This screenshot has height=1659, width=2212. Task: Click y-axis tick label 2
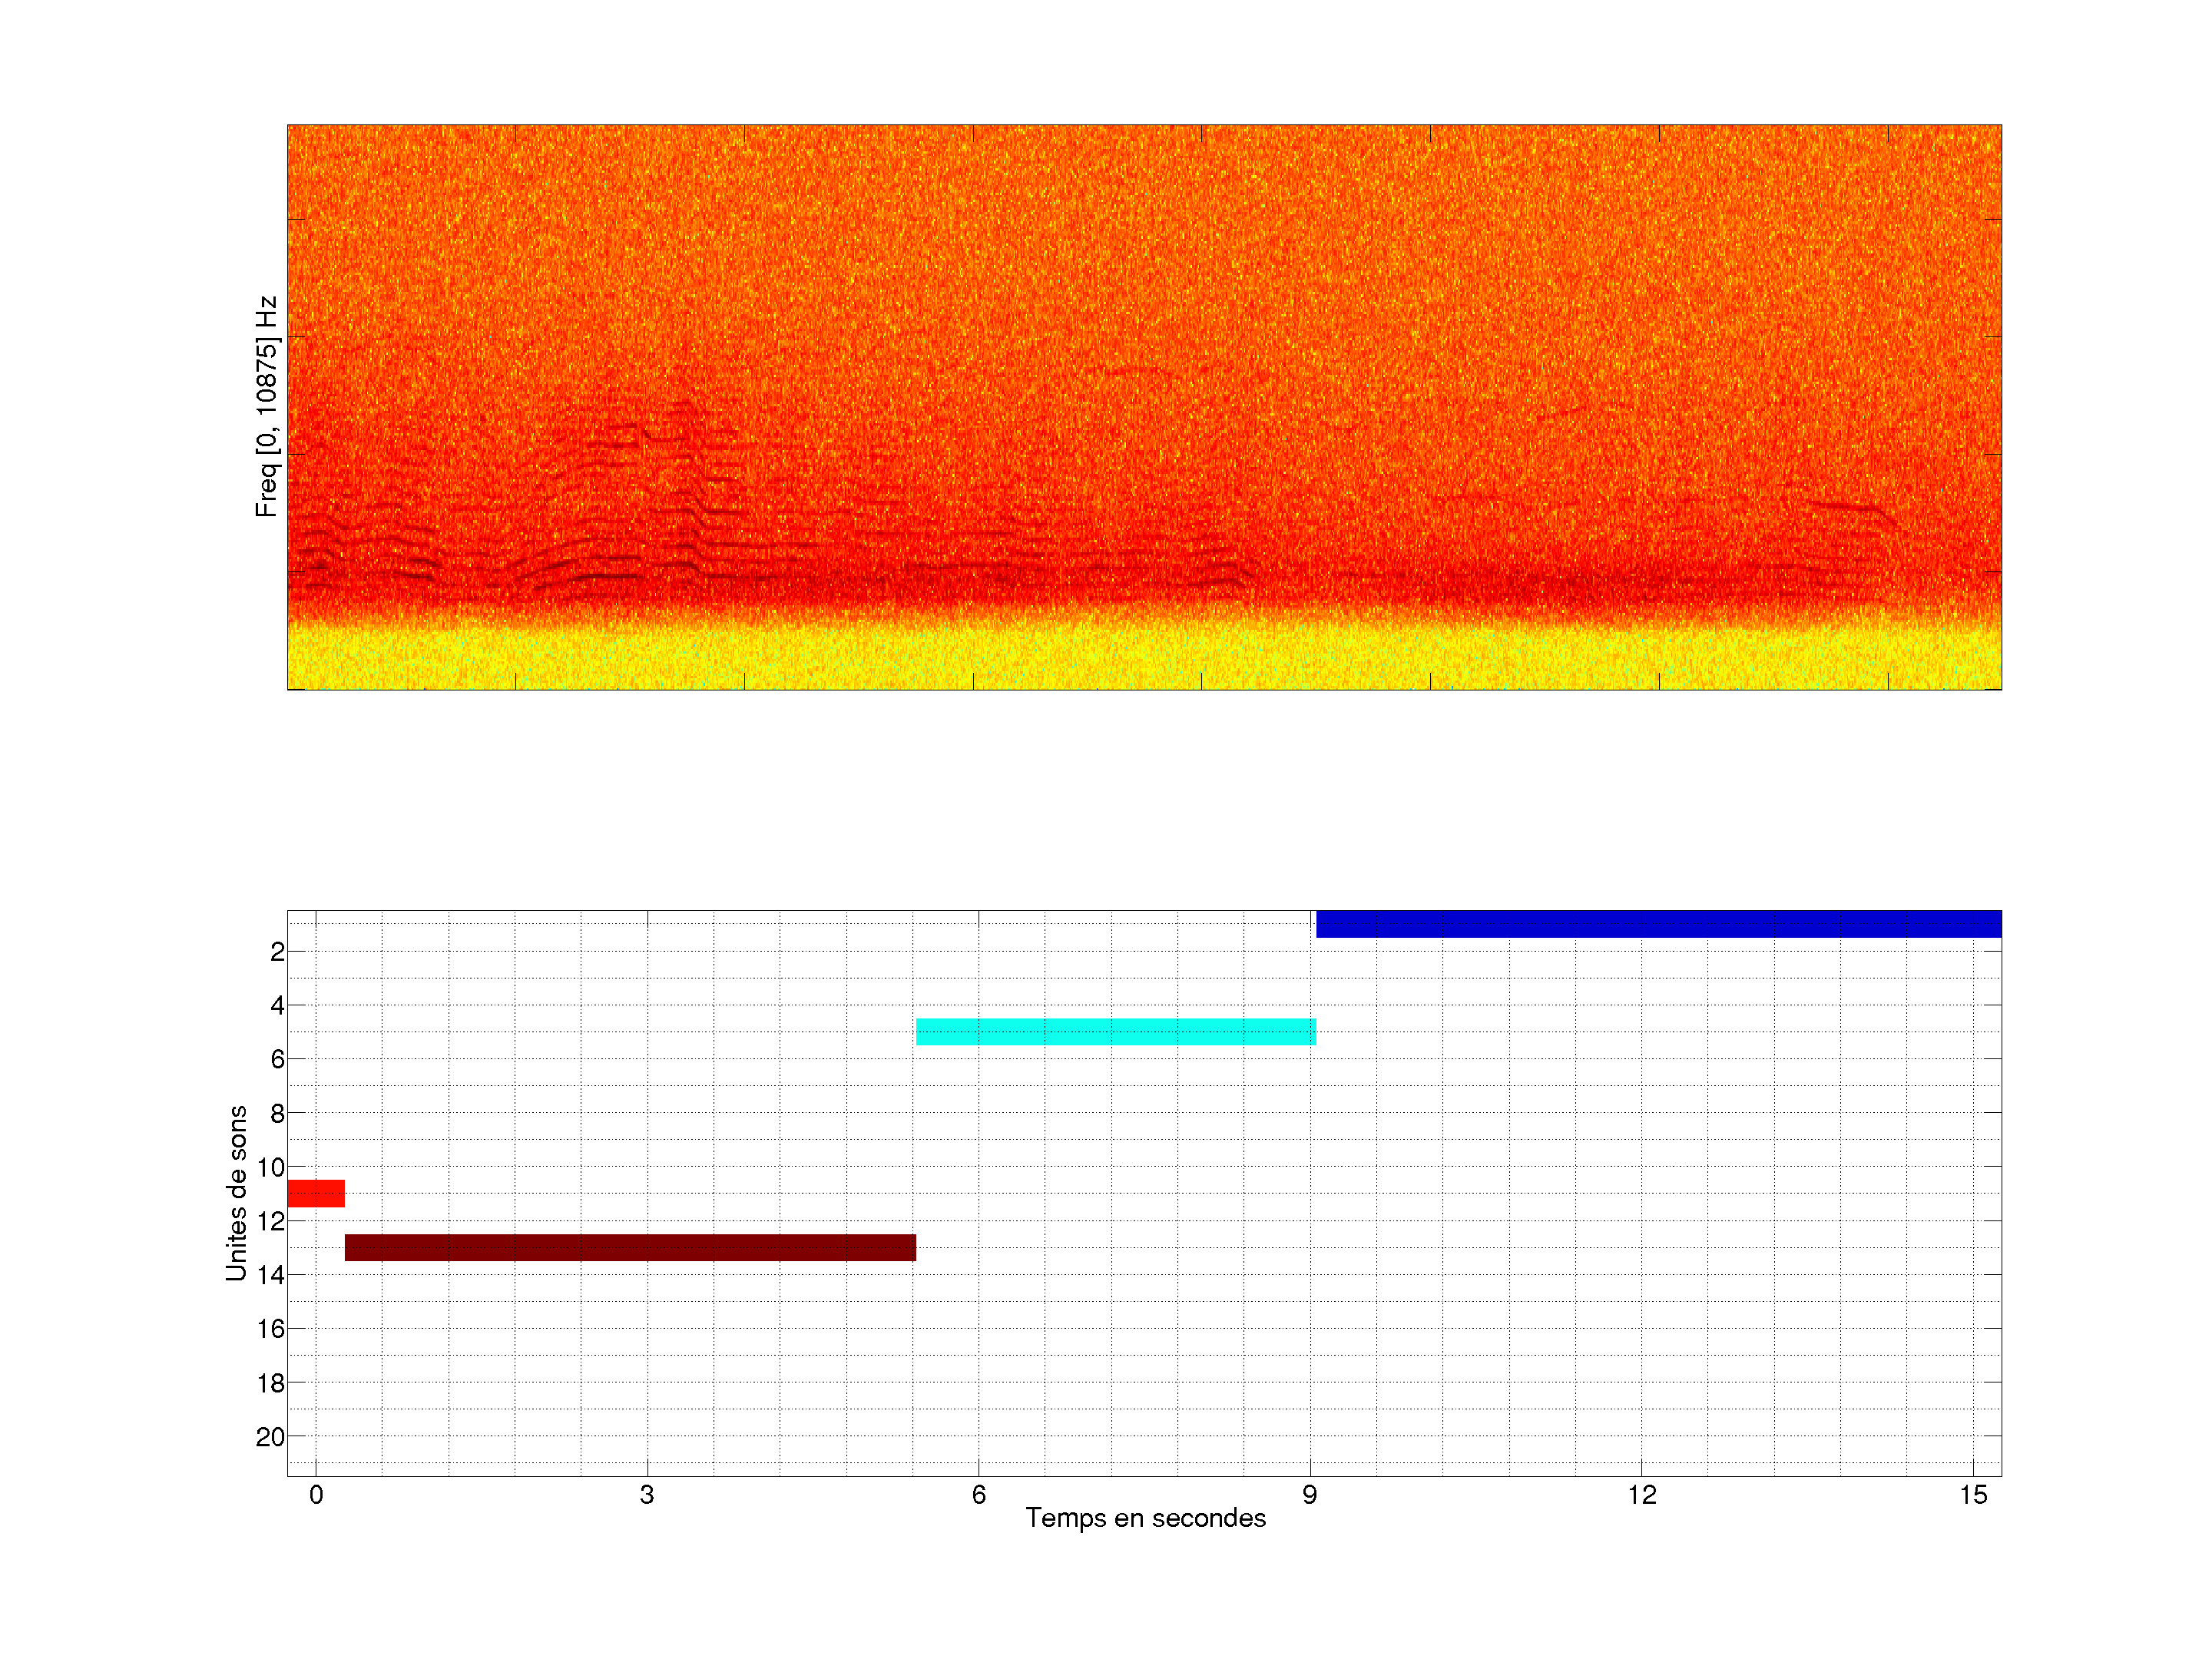point(277,952)
